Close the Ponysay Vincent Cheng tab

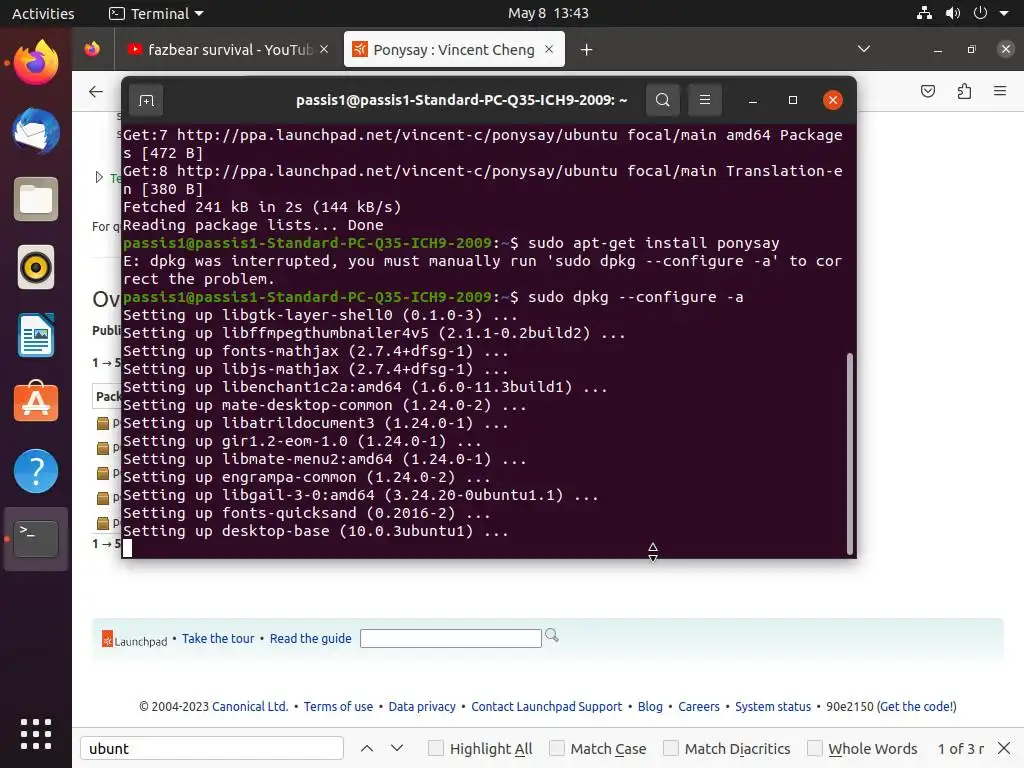549,50
